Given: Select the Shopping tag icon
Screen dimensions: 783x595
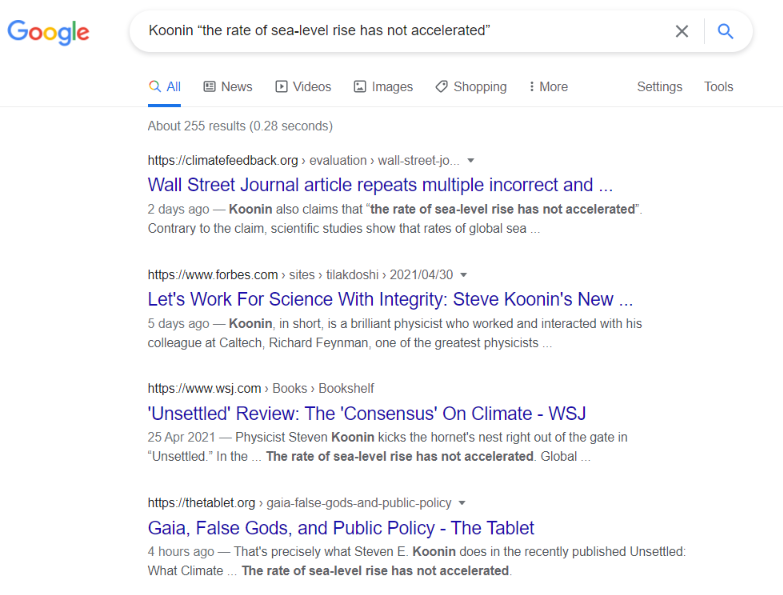Looking at the screenshot, I should (441, 86).
